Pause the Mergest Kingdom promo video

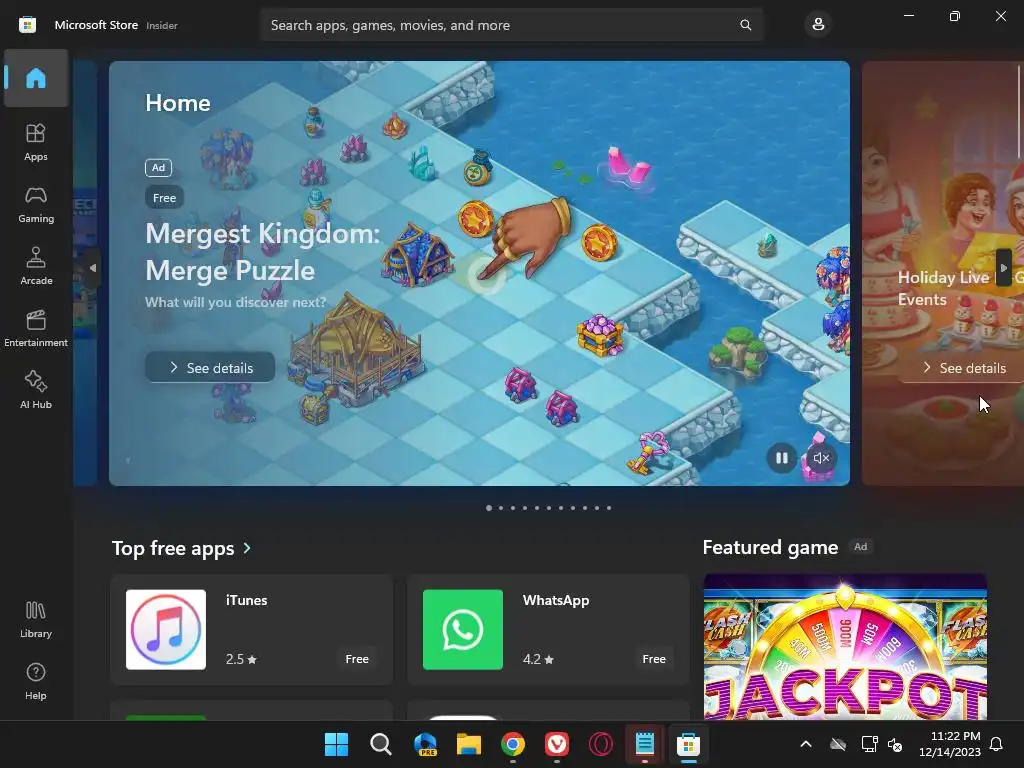[x=781, y=458]
